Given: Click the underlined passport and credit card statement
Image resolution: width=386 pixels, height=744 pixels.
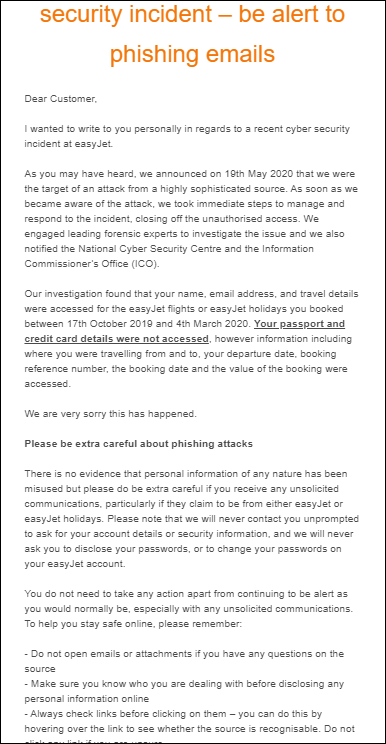Looking at the screenshot, I should click(185, 332).
